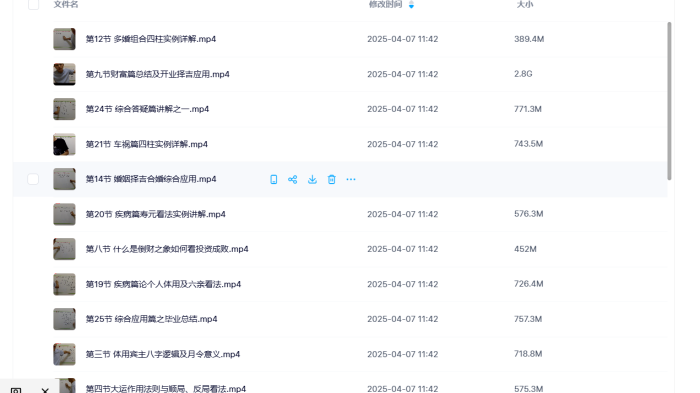Sort by the 修改时间 column header

tap(385, 4)
